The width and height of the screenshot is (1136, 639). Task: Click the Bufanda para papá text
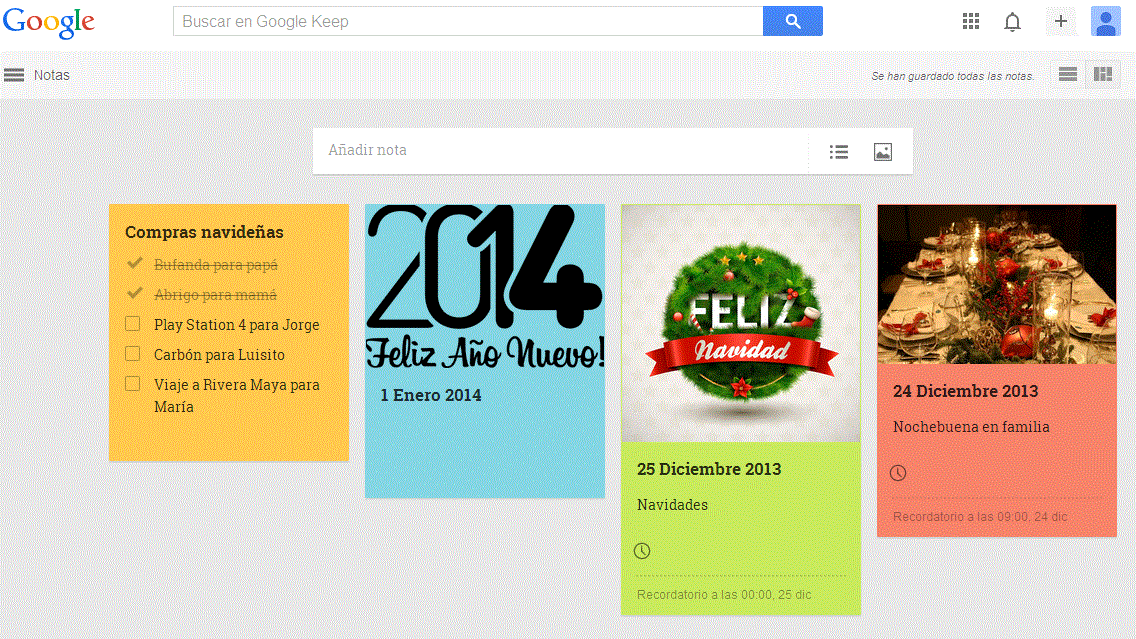[216, 264]
